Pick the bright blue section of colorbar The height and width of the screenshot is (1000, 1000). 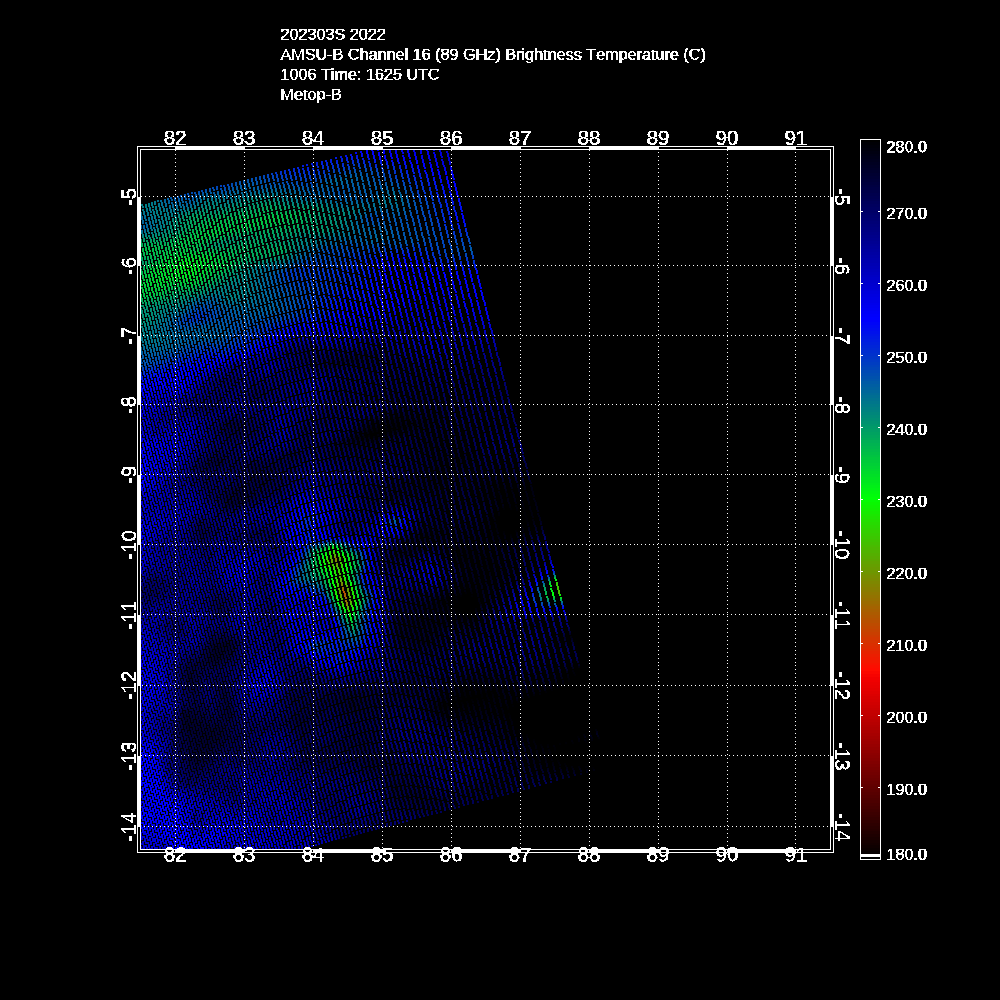pyautogui.click(x=870, y=320)
